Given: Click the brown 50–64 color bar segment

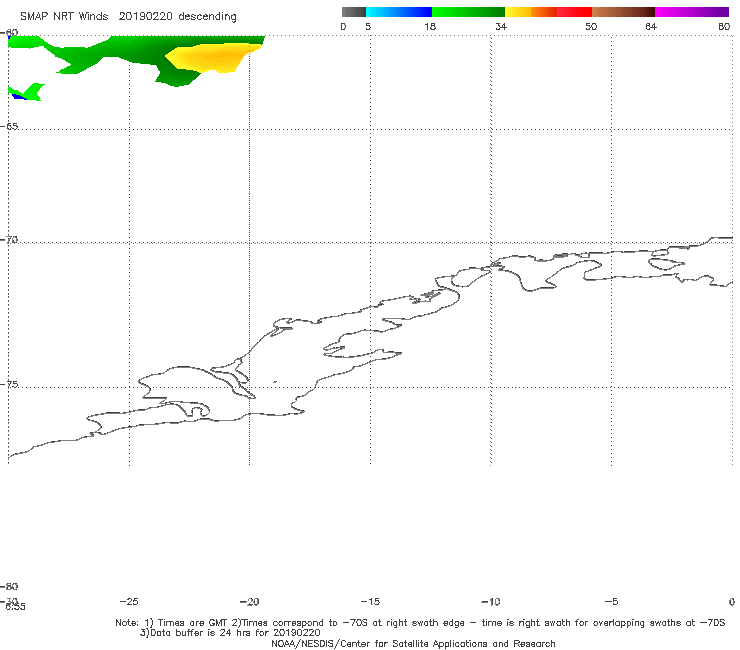Looking at the screenshot, I should 623,12.
